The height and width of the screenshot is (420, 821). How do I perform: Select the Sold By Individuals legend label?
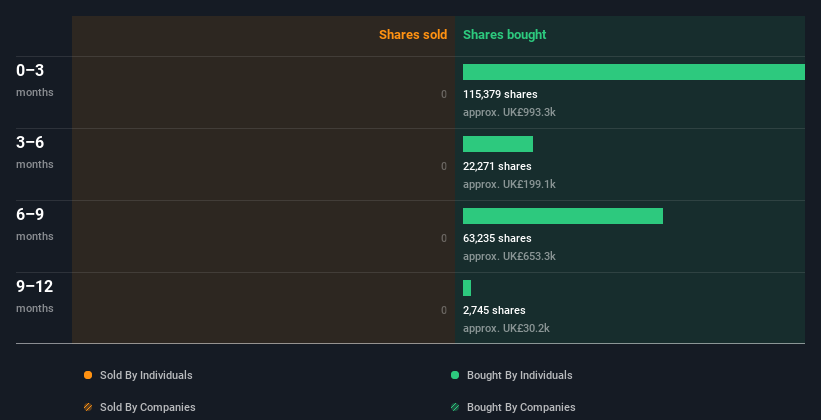[x=146, y=375]
